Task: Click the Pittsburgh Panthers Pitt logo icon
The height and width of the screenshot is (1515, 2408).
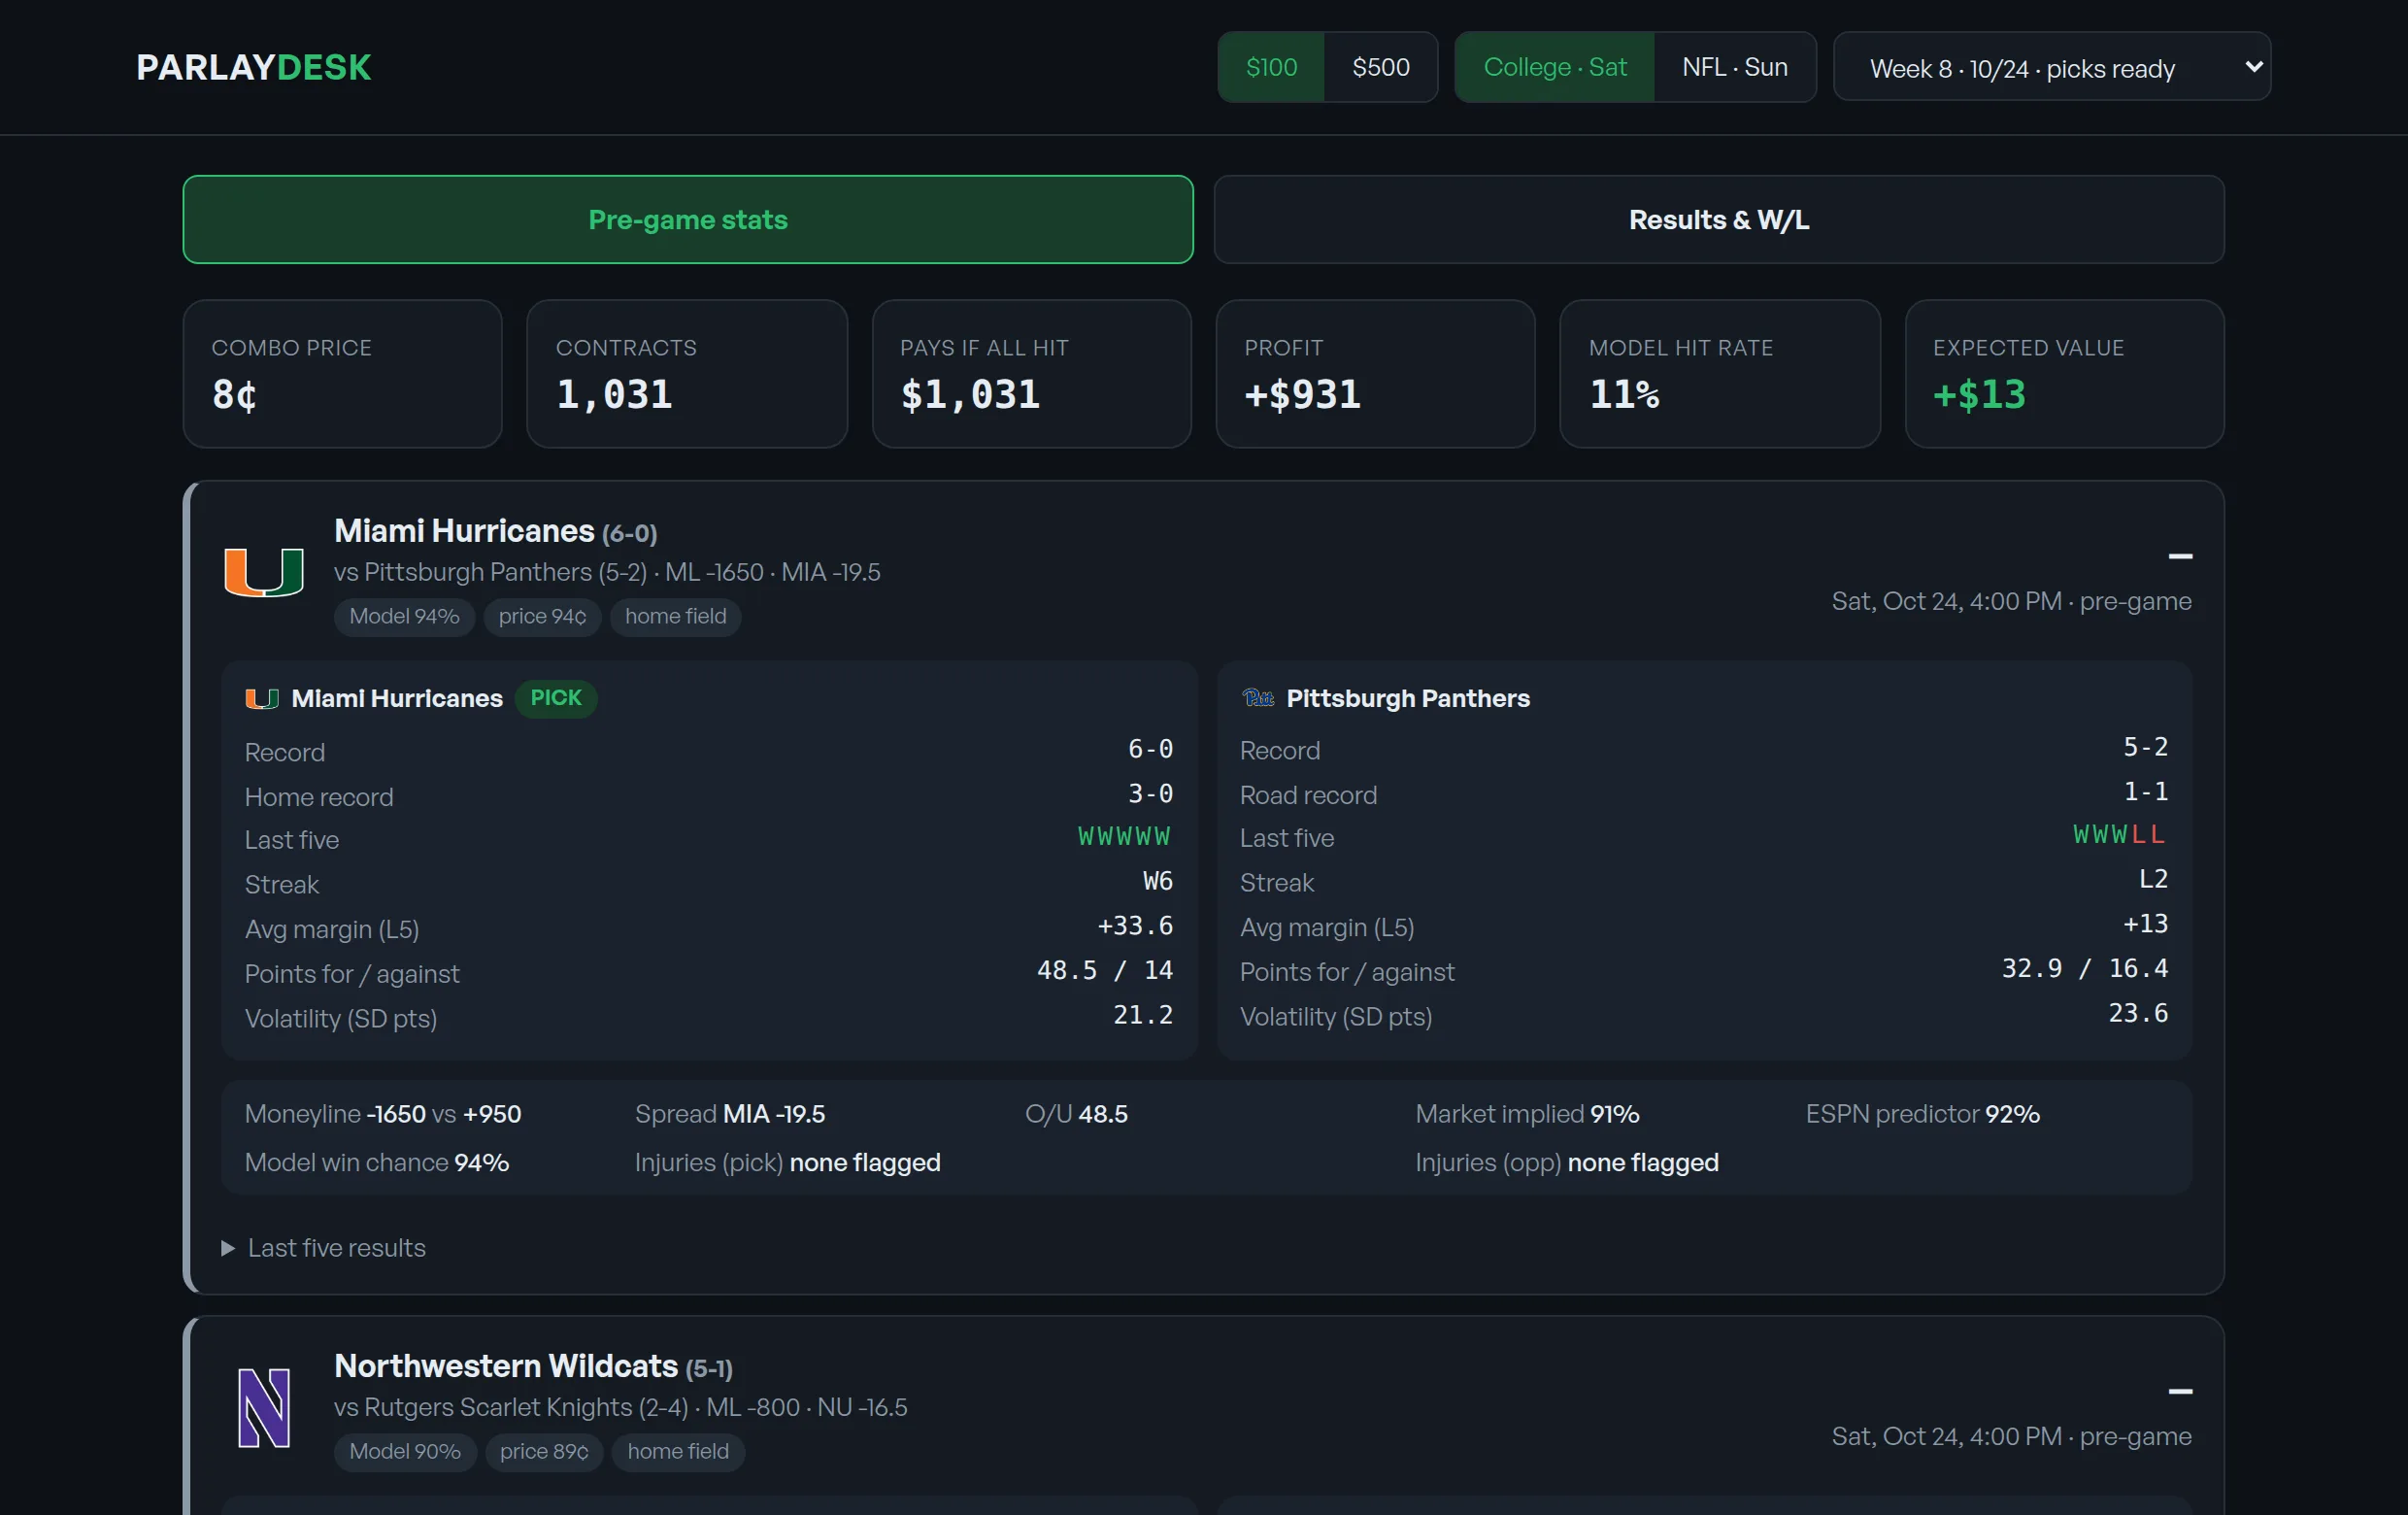Action: pos(1258,697)
